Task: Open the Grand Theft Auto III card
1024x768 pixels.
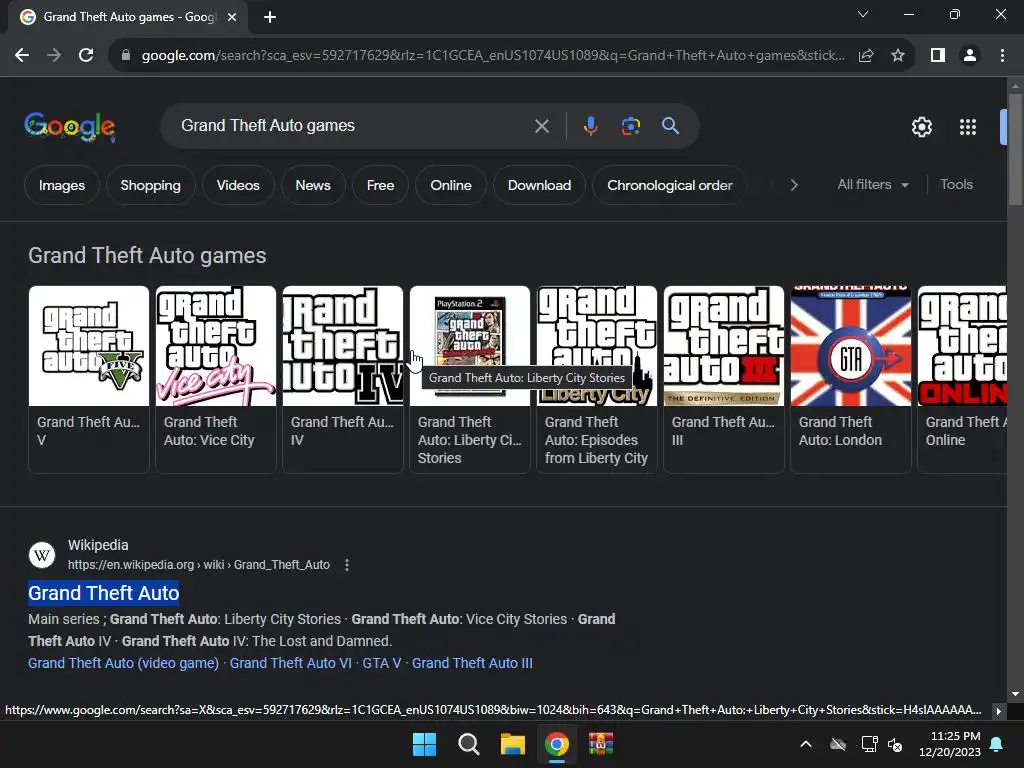Action: (724, 379)
